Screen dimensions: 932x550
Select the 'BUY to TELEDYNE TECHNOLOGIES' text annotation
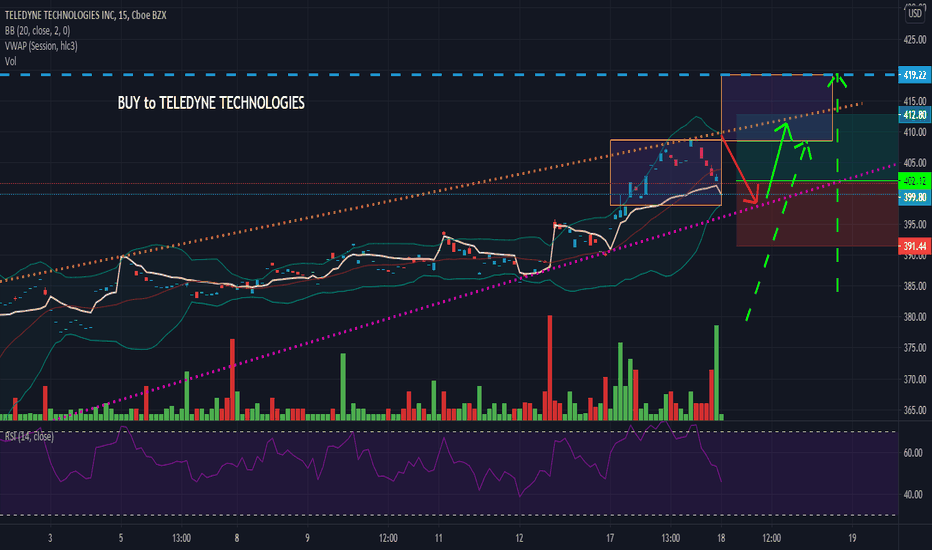[x=211, y=103]
